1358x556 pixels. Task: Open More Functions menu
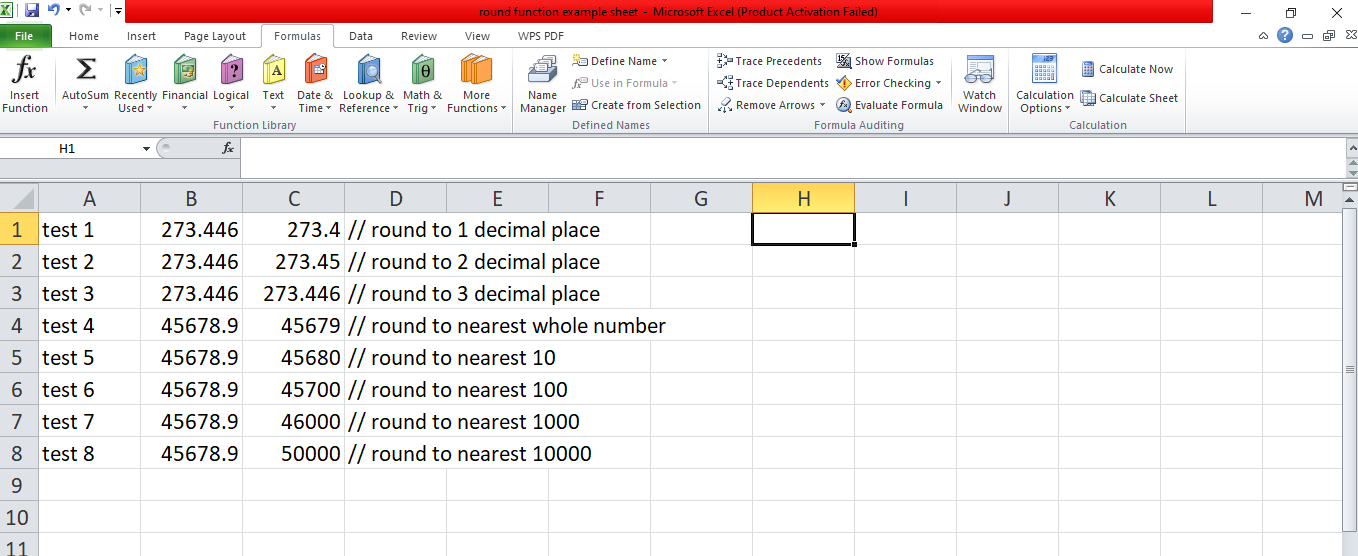[x=477, y=85]
